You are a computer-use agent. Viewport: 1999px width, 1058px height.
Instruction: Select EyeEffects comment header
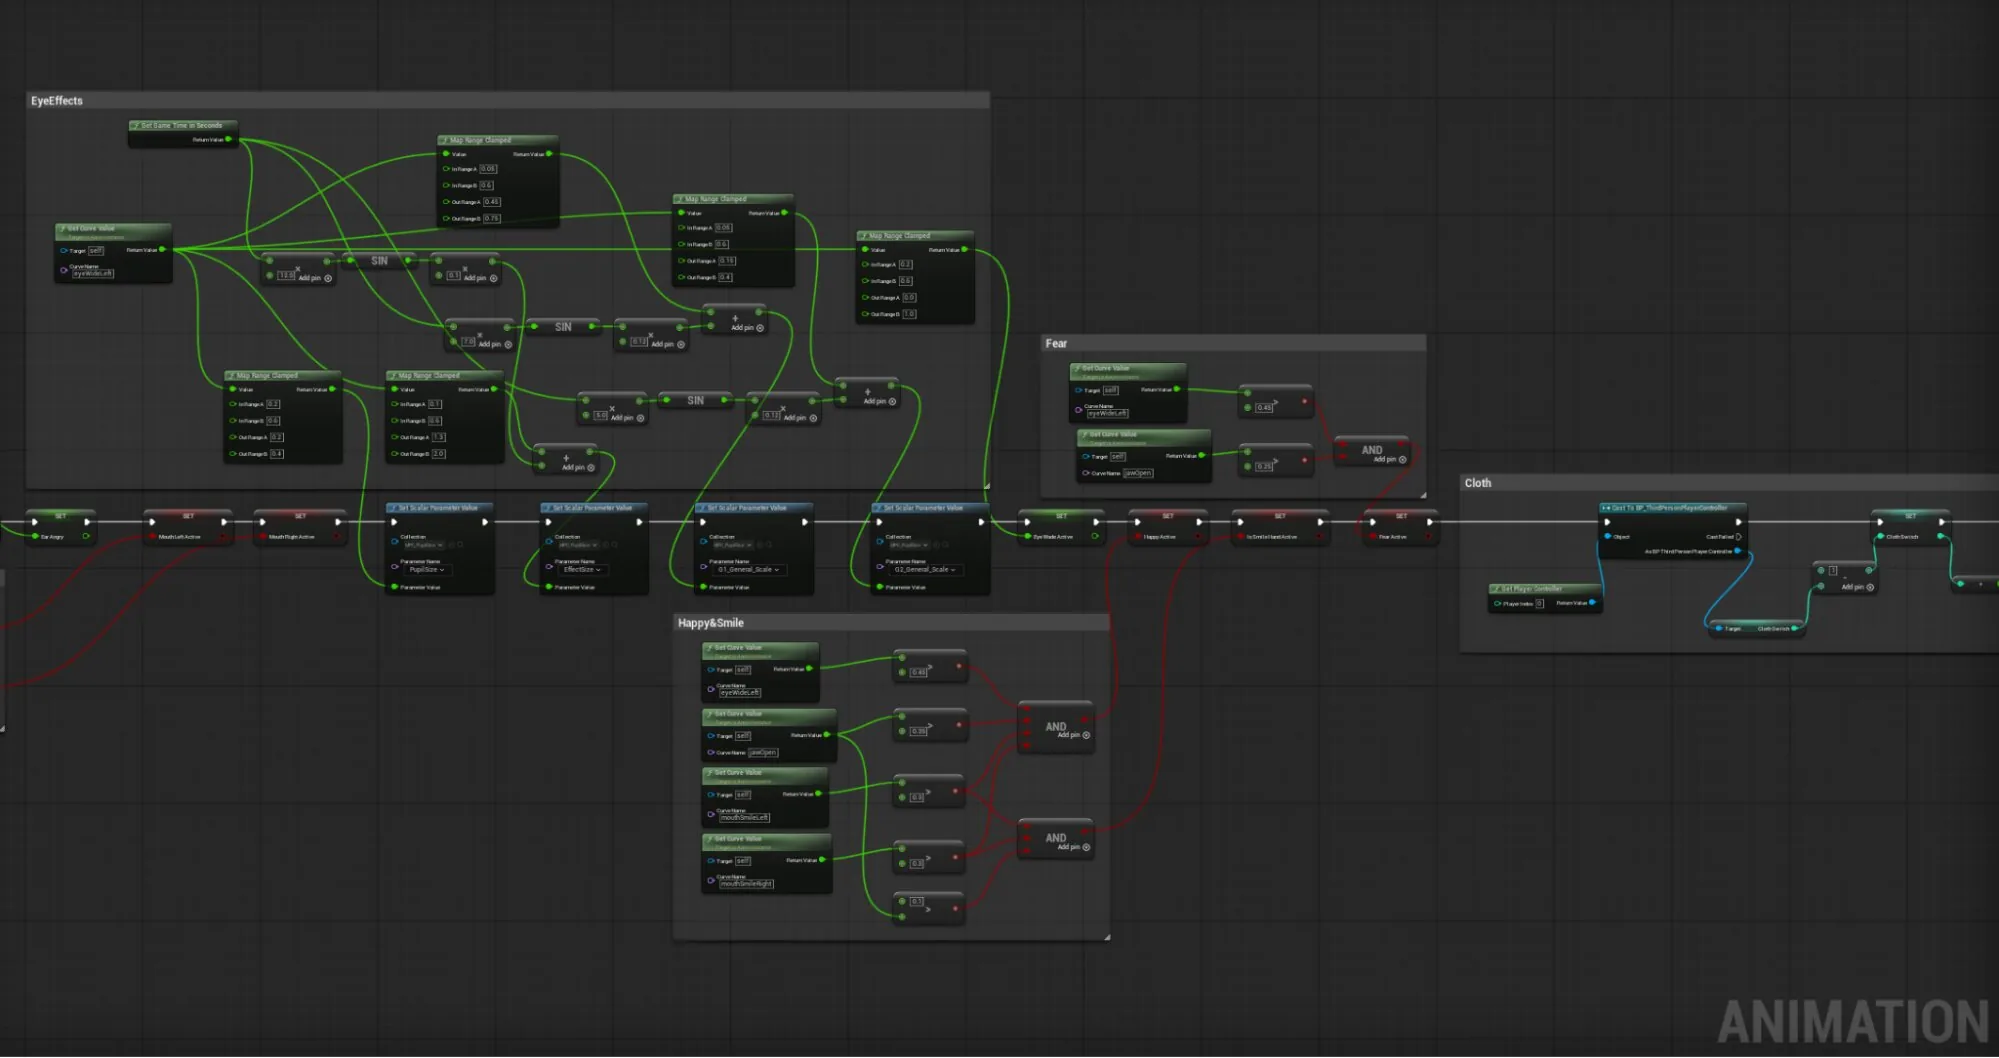point(507,101)
